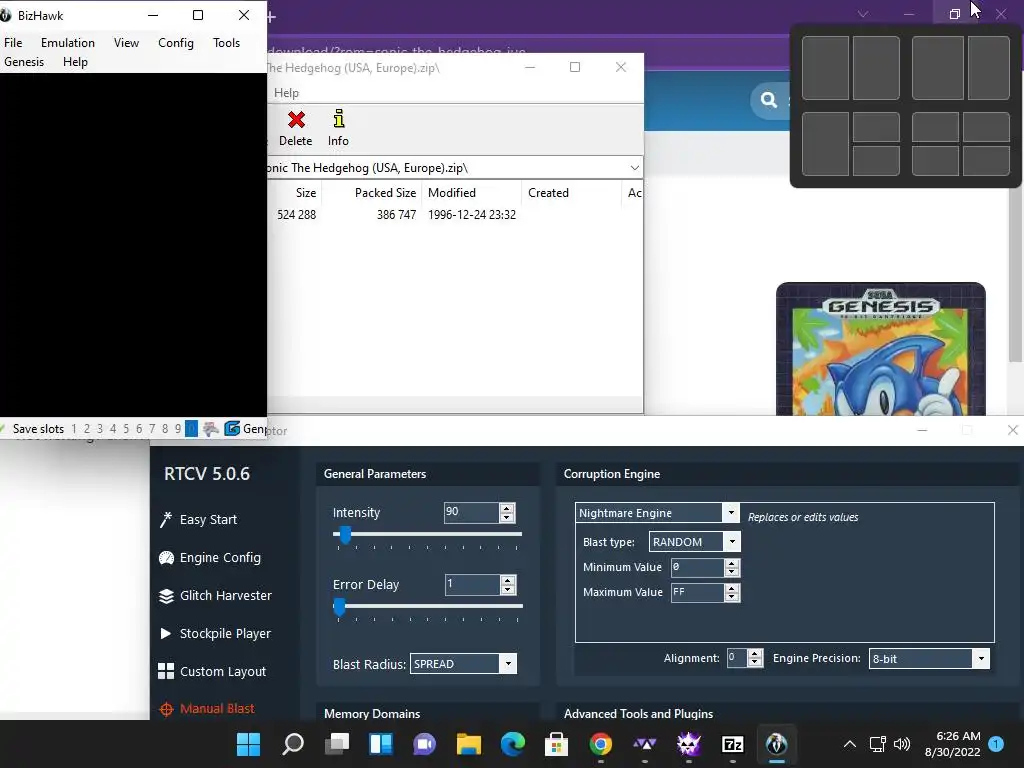Open Microsoft Edge from the taskbar
This screenshot has height=768, width=1024.
point(513,744)
